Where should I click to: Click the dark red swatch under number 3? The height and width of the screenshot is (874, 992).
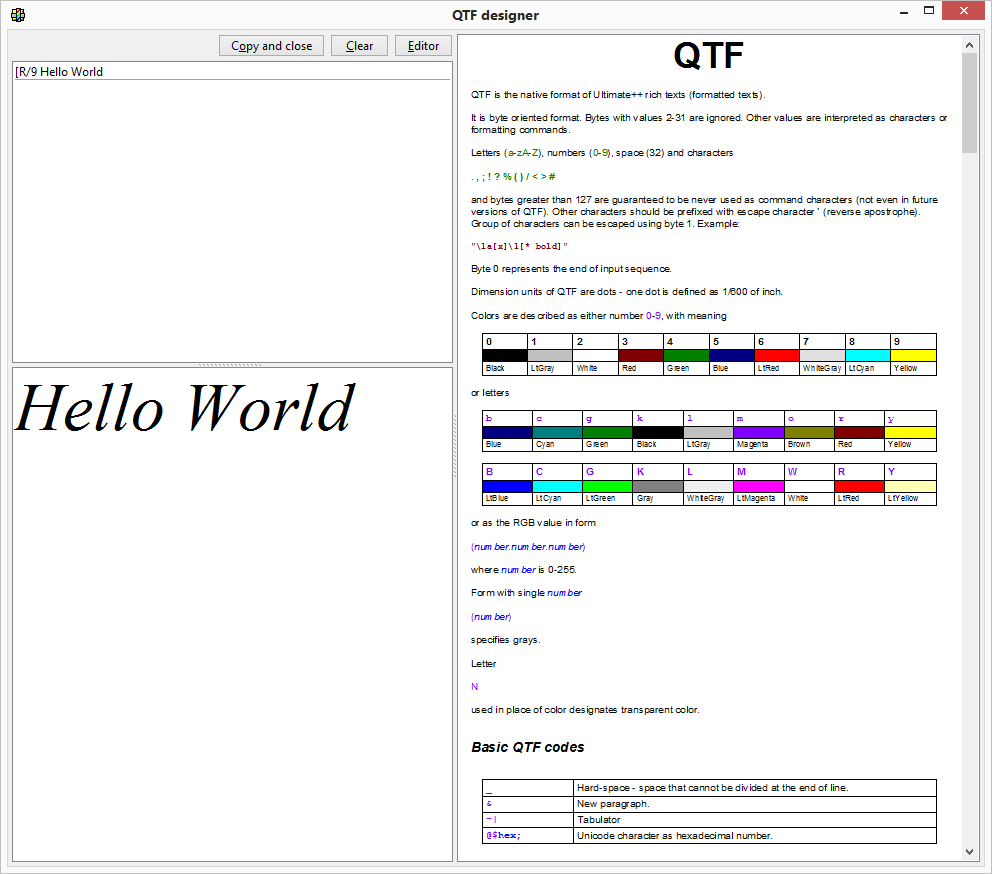pos(640,355)
